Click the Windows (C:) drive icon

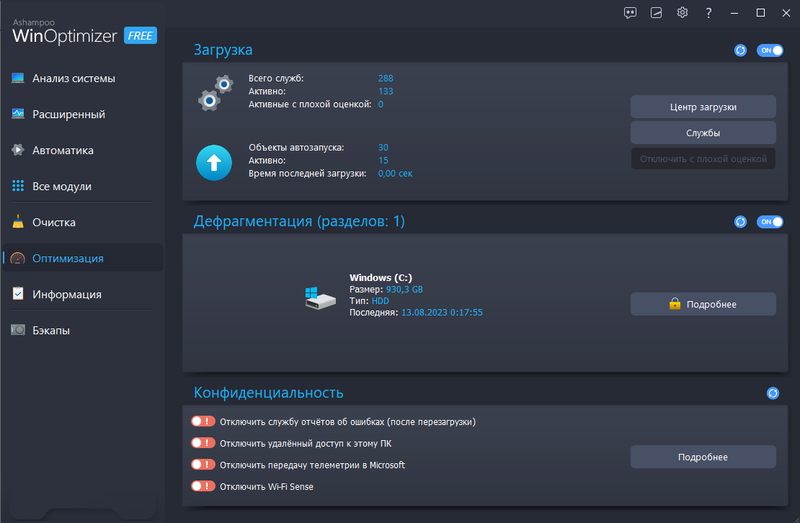[x=320, y=298]
